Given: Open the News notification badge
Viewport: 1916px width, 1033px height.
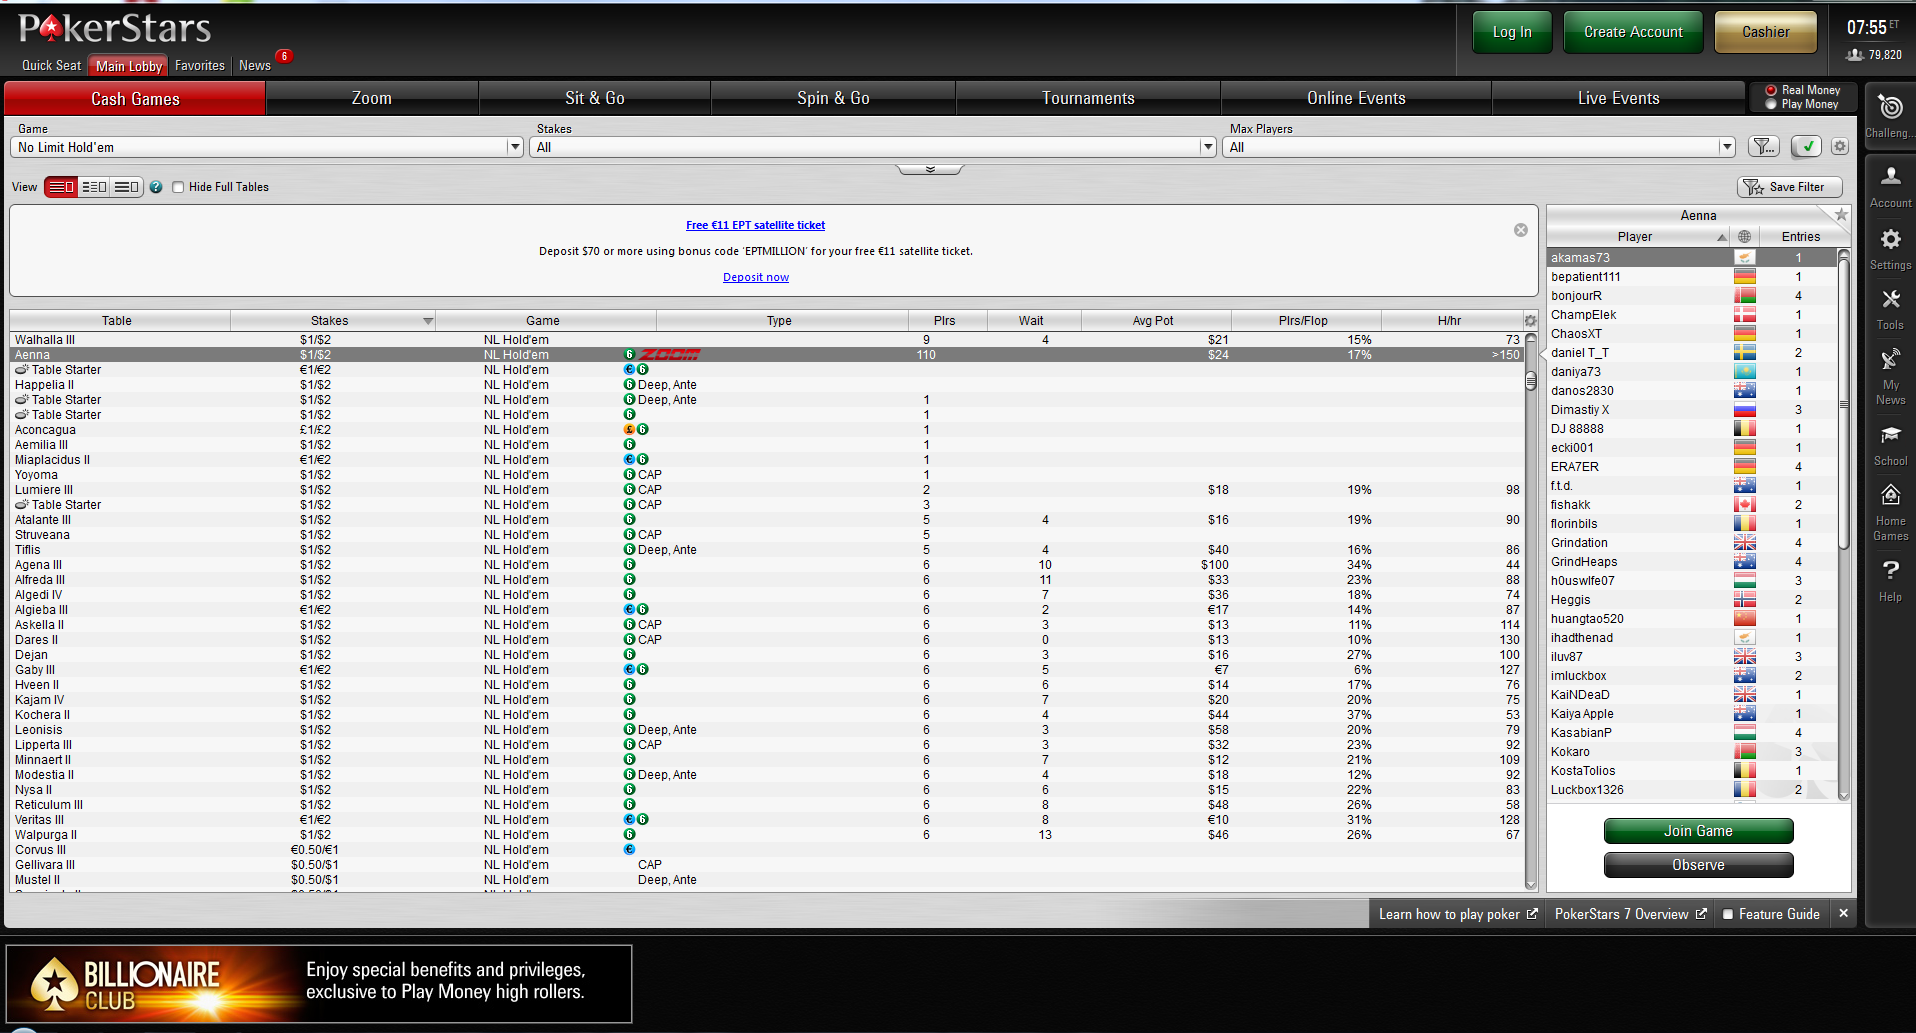Looking at the screenshot, I should pyautogui.click(x=284, y=56).
